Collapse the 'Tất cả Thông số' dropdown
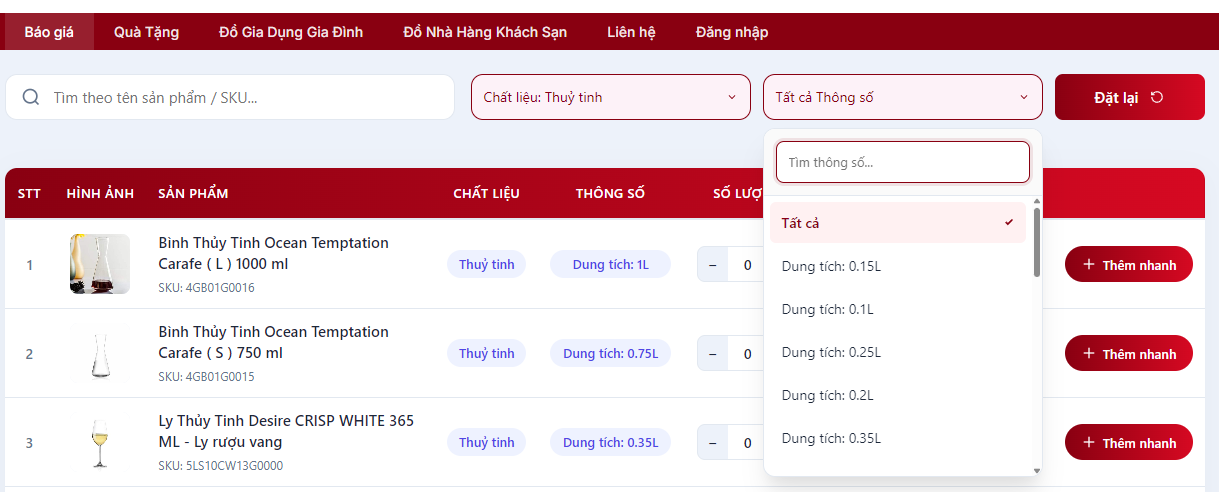The height and width of the screenshot is (492, 1219). point(902,97)
